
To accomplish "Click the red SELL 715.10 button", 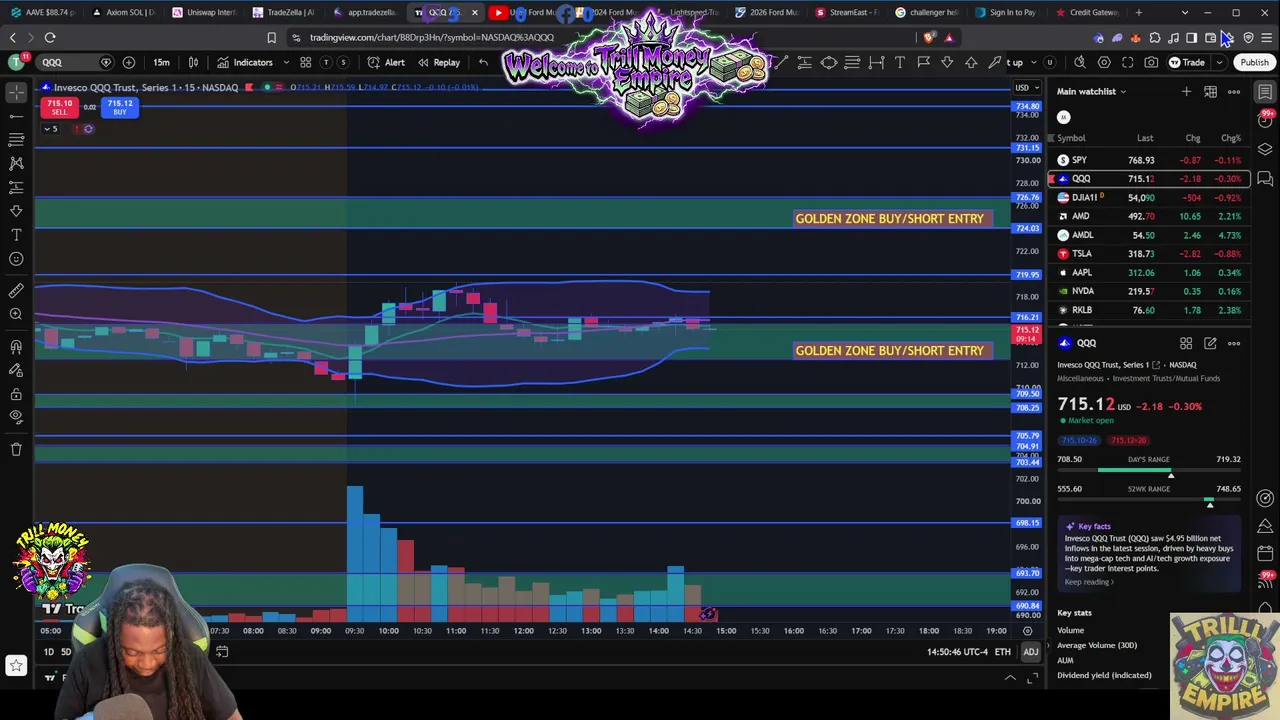I will 60,107.
